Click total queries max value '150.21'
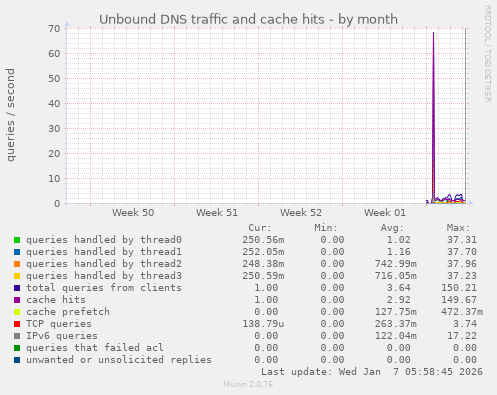 459,288
